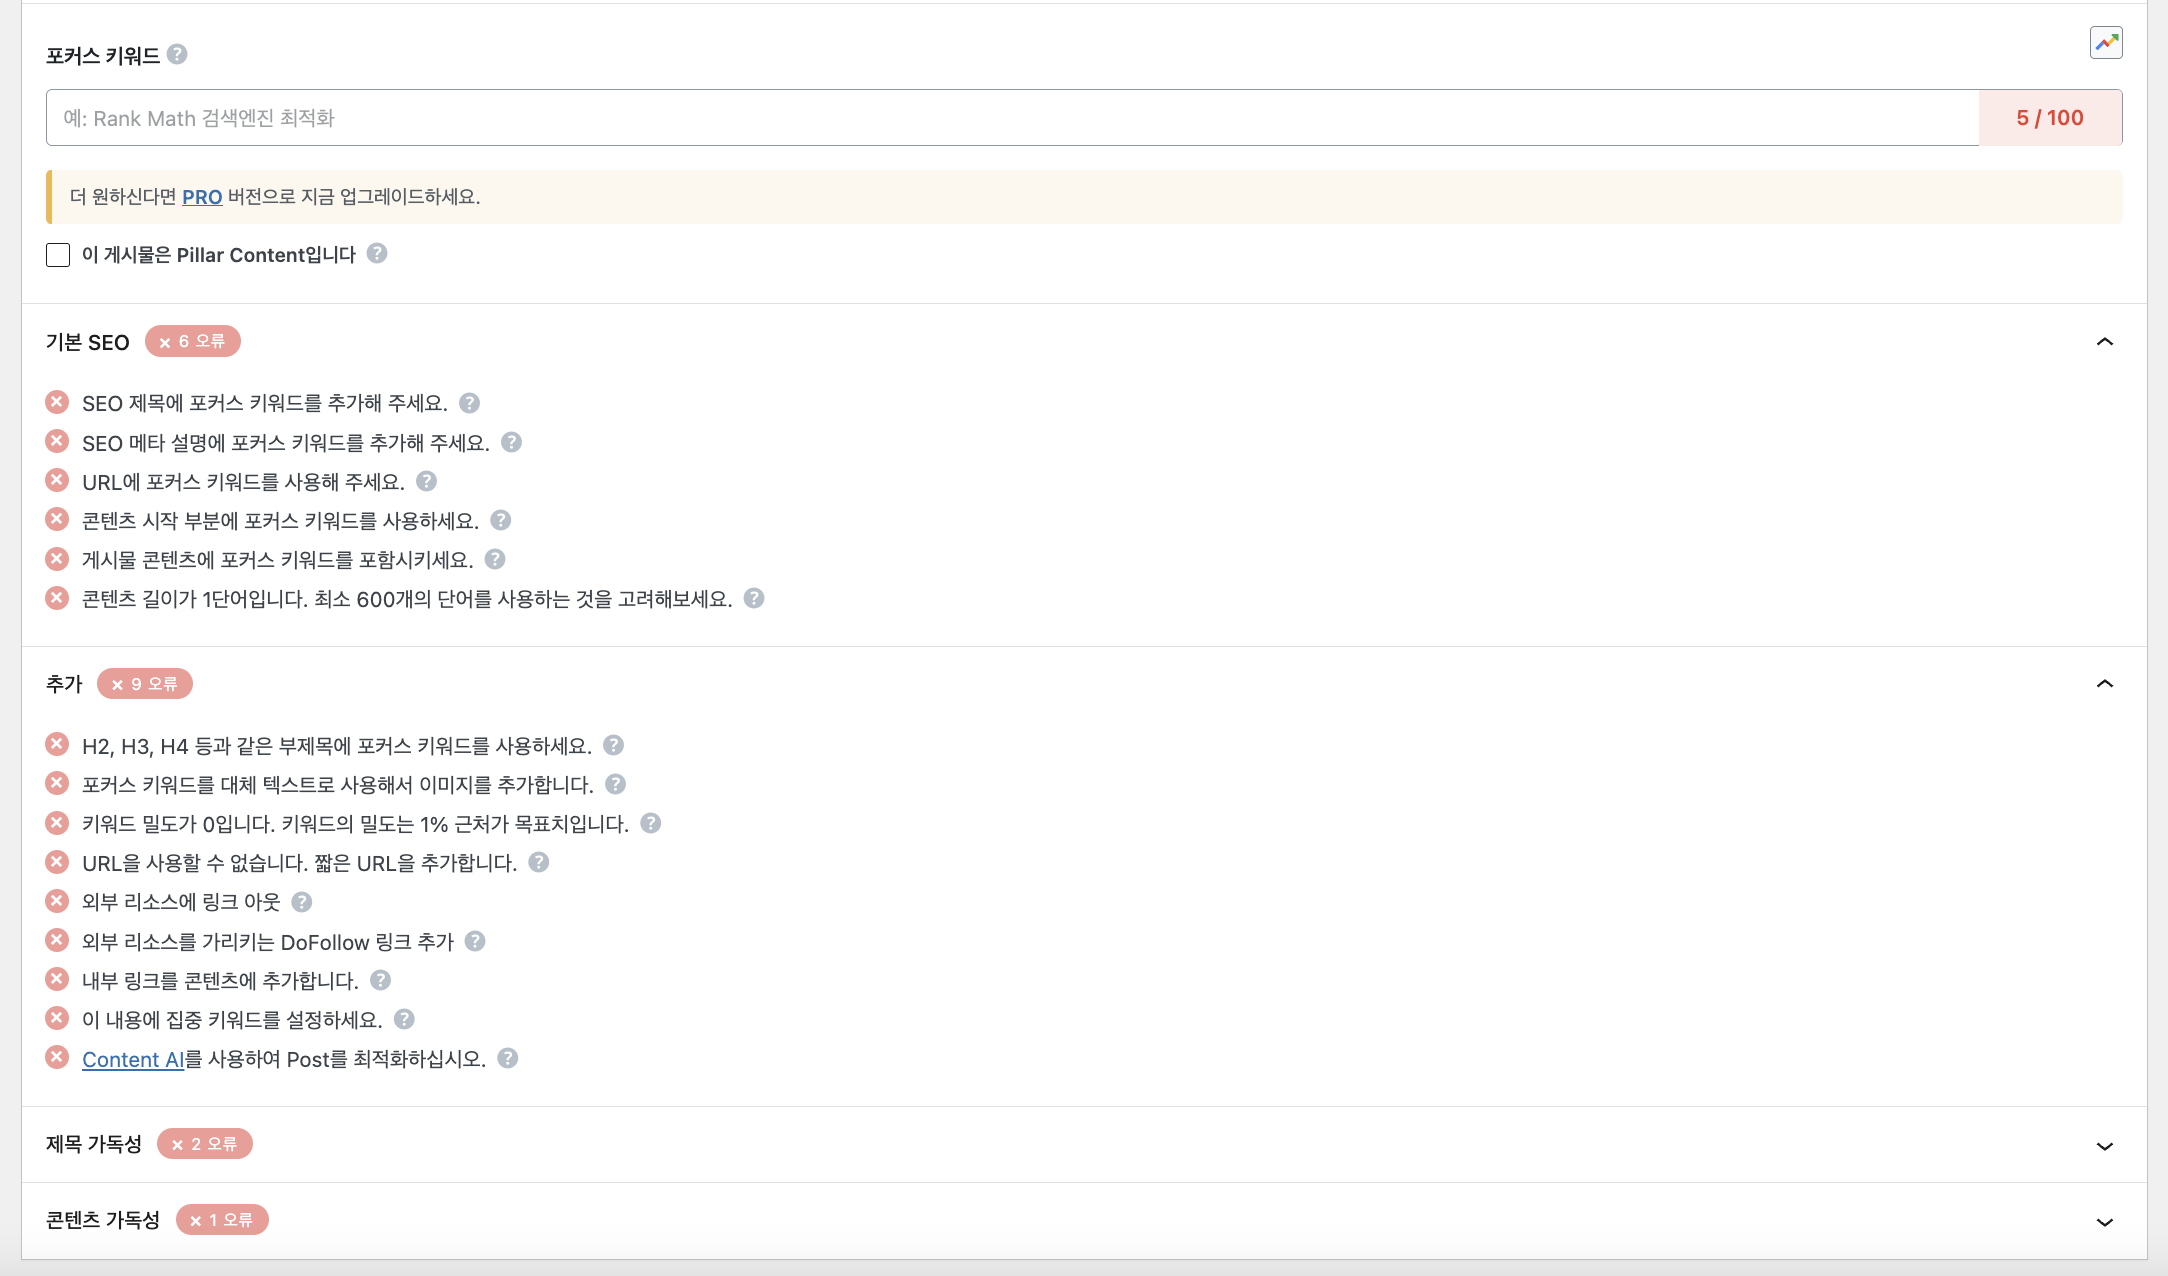Click help icon for URL 포커스 키워드 error
2168x1276 pixels.
(x=426, y=482)
